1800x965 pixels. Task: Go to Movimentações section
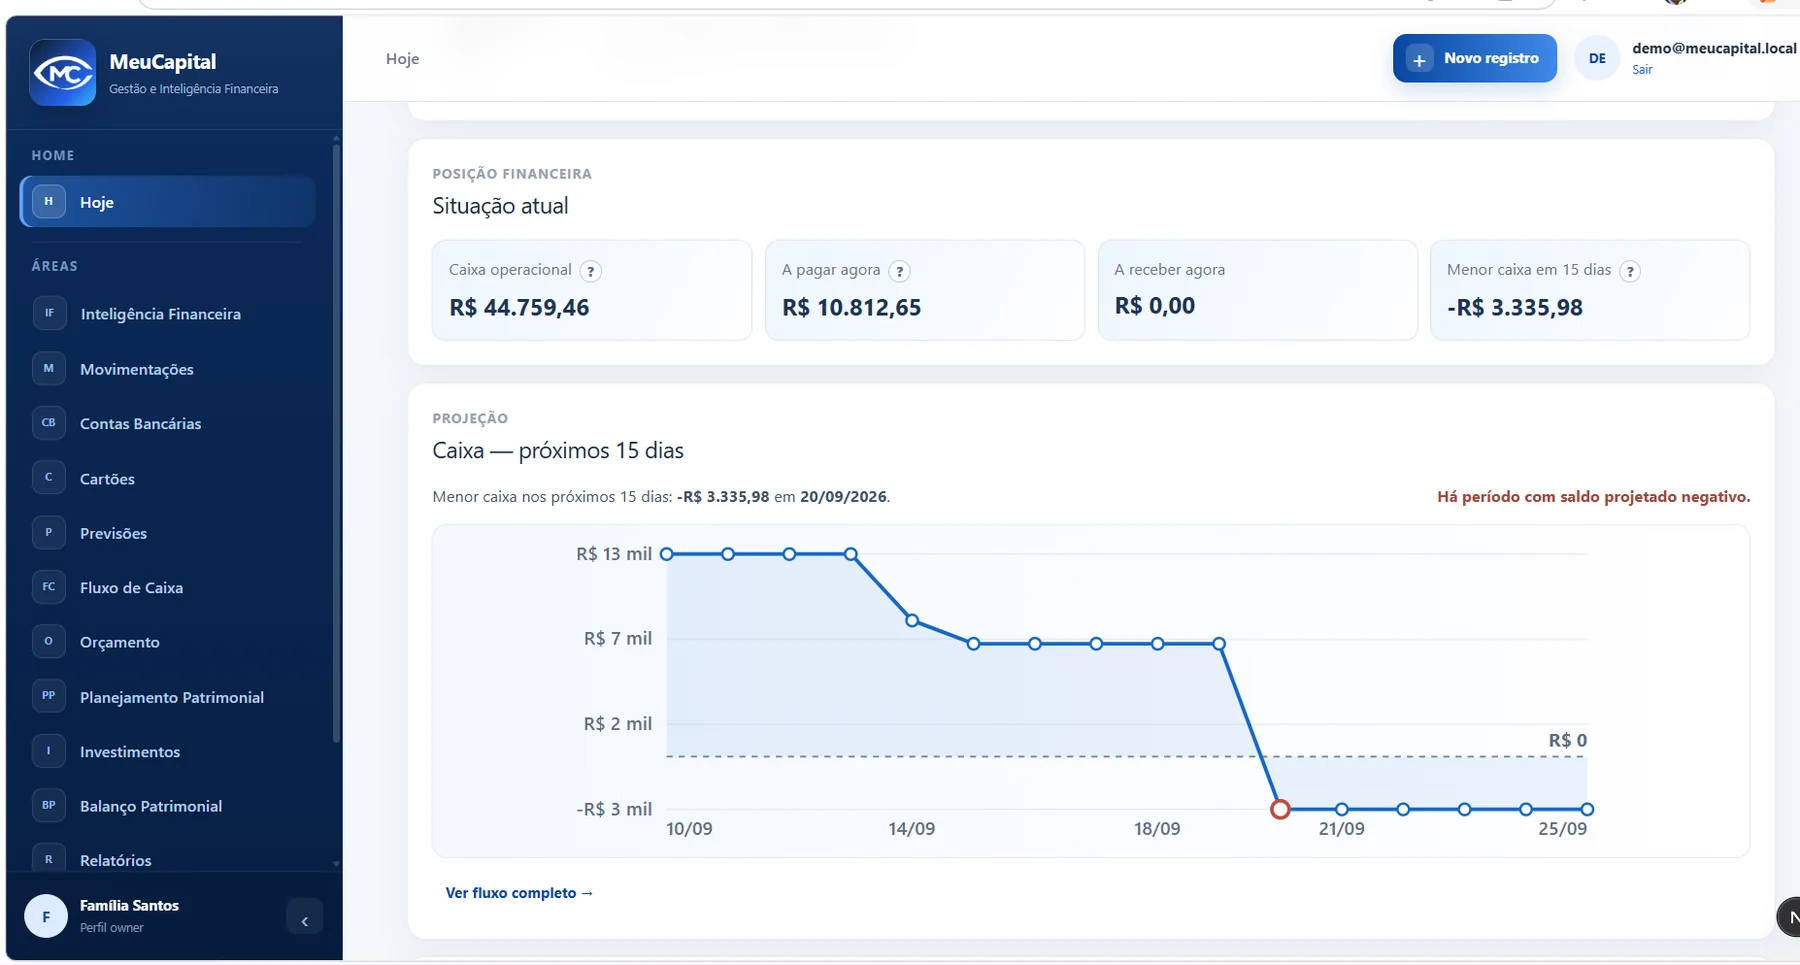coord(168,369)
